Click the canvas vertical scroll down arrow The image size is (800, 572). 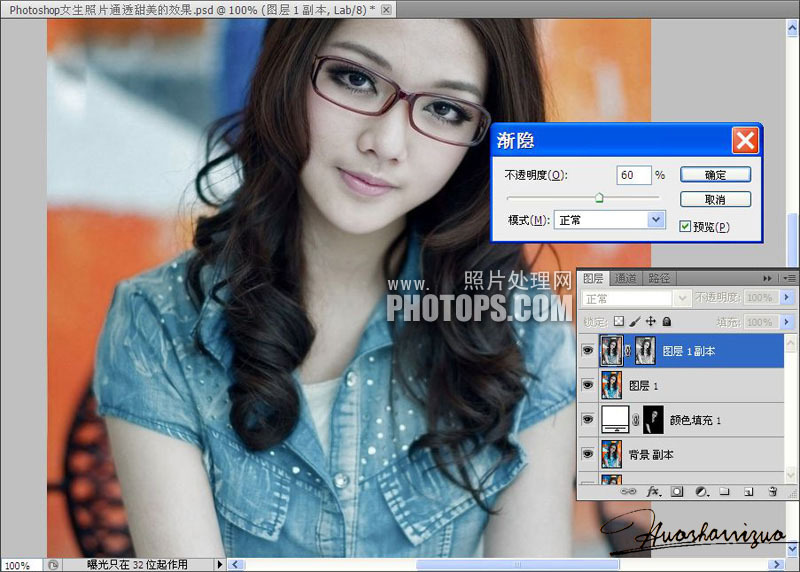pos(792,549)
